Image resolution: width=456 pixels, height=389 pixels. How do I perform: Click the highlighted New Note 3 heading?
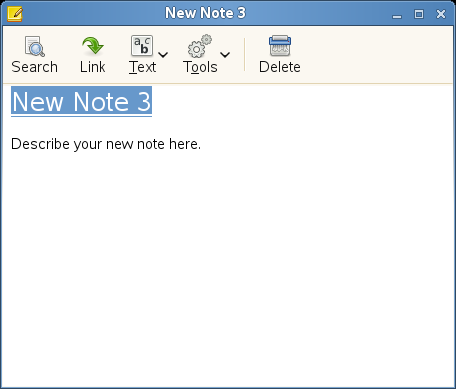(81, 101)
